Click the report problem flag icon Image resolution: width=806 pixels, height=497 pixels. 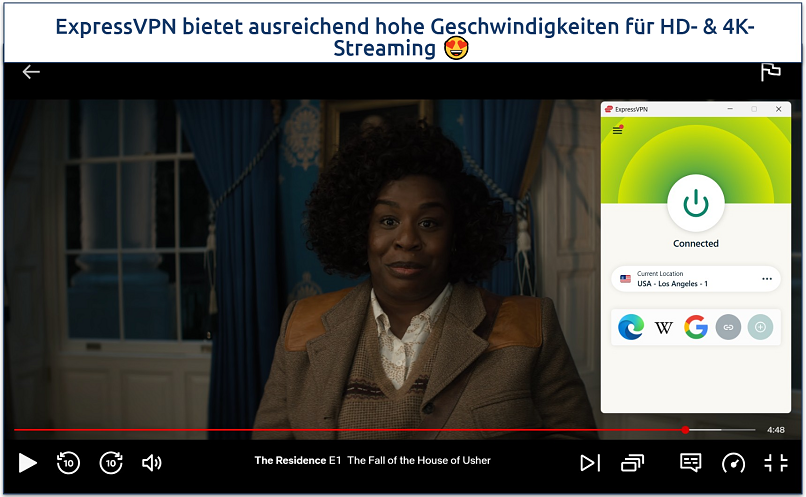(770, 72)
